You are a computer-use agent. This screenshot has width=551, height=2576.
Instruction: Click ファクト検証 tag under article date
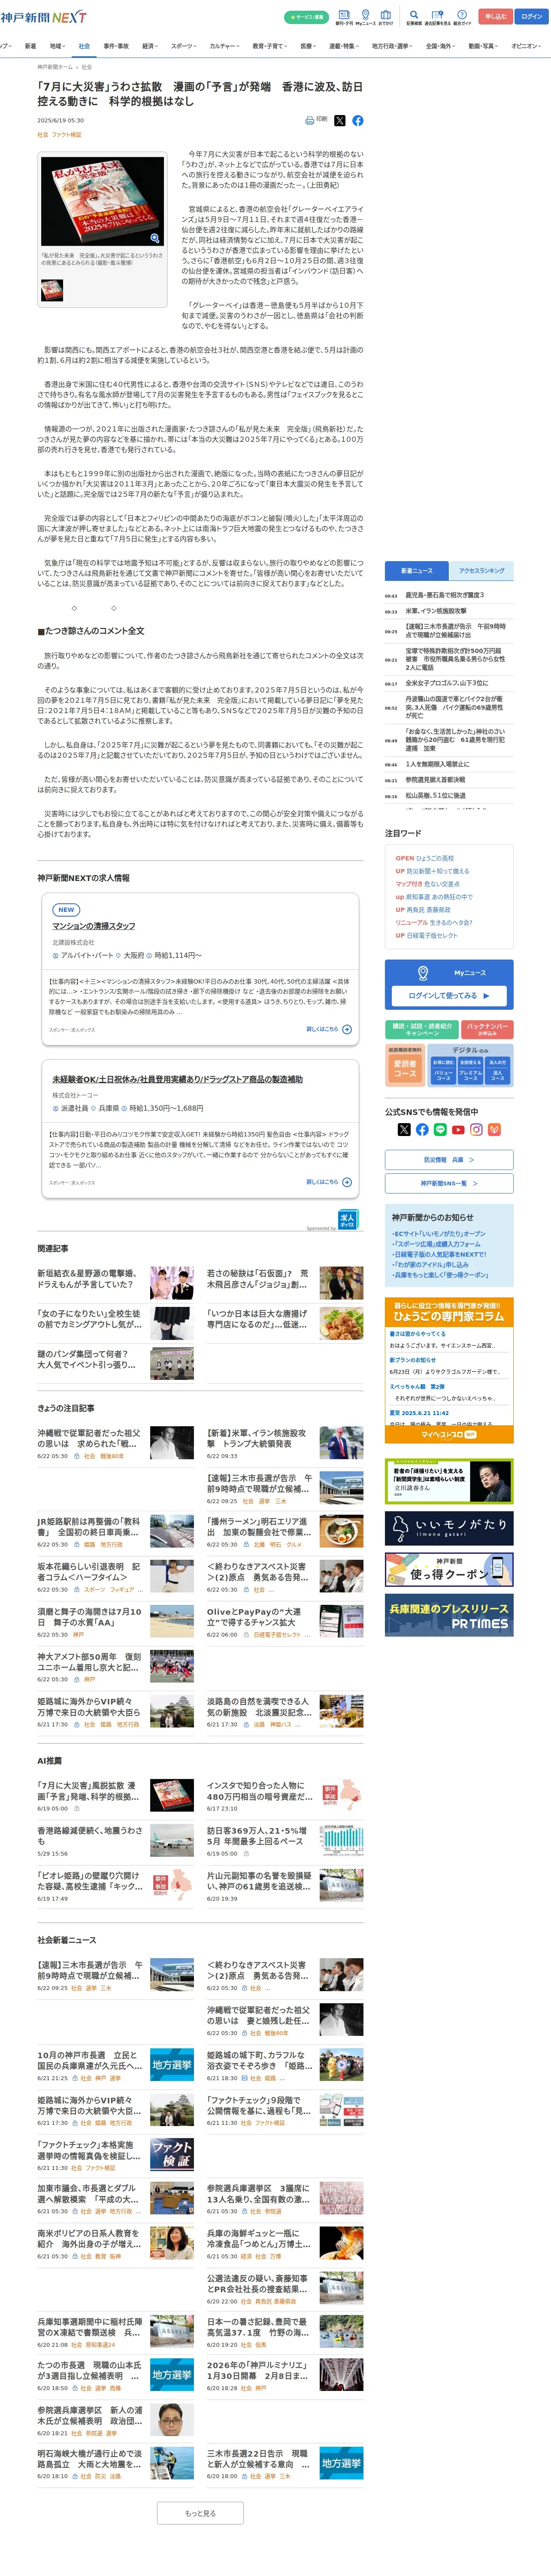(67, 134)
